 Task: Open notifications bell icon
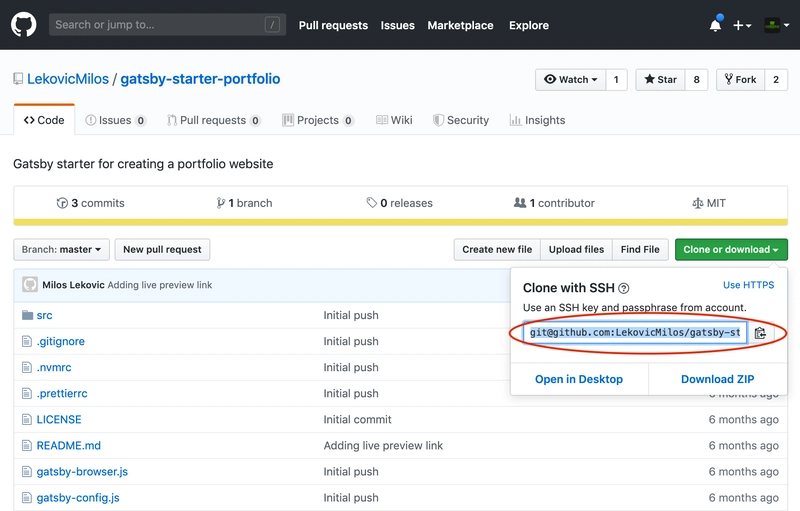pos(715,24)
